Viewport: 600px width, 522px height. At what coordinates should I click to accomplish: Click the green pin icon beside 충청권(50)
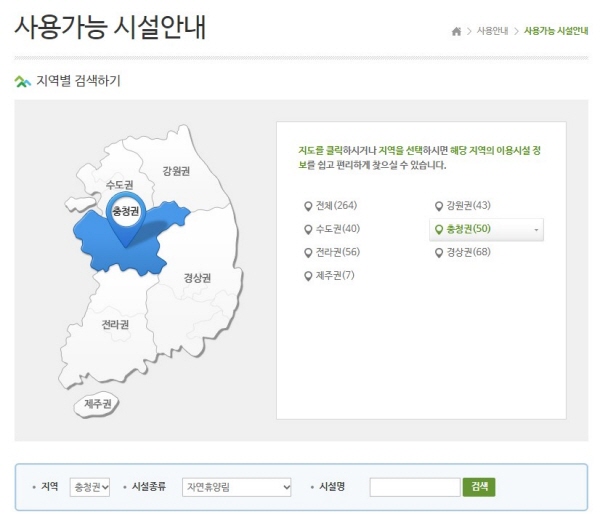(439, 230)
